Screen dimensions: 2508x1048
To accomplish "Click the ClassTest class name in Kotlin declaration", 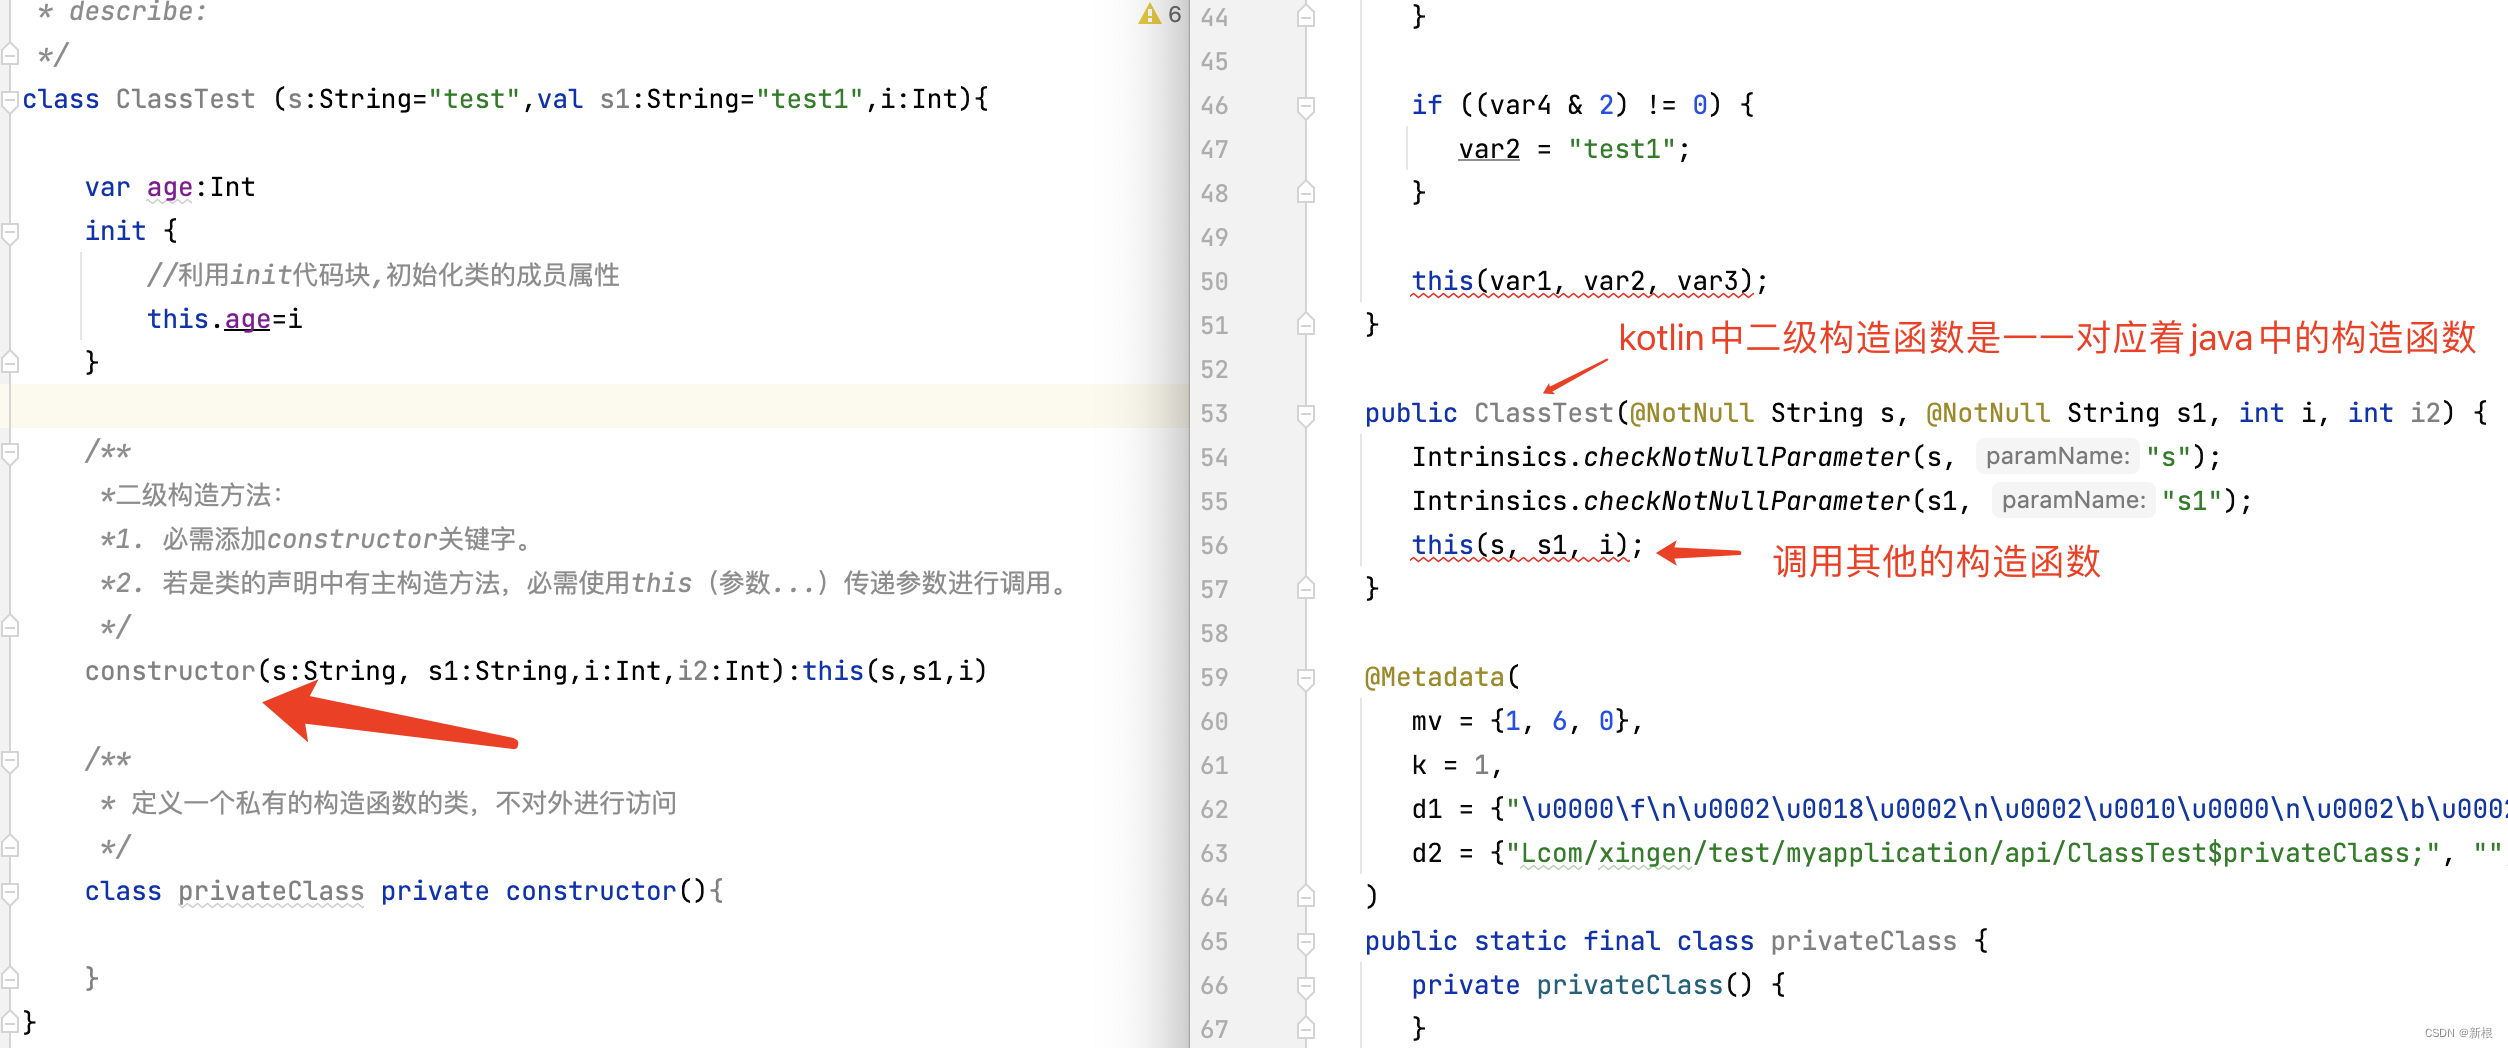I will click(185, 99).
